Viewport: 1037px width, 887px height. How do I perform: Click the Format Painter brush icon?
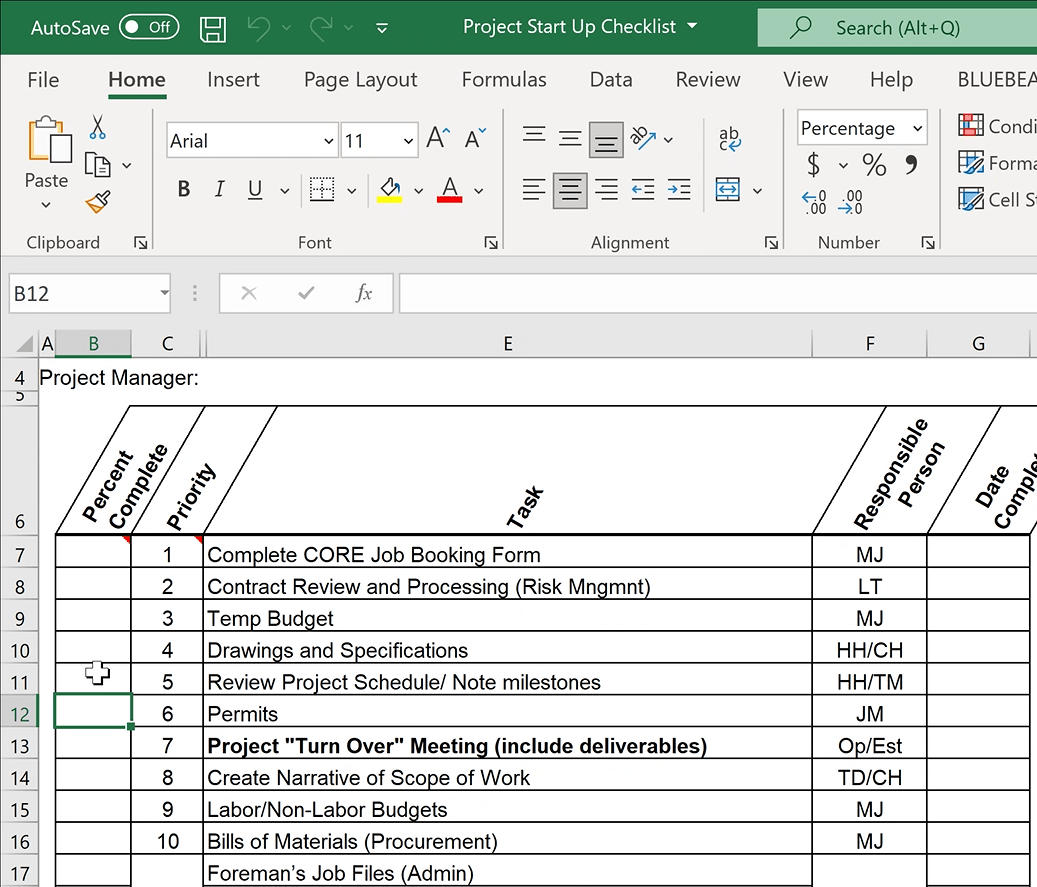coord(97,203)
